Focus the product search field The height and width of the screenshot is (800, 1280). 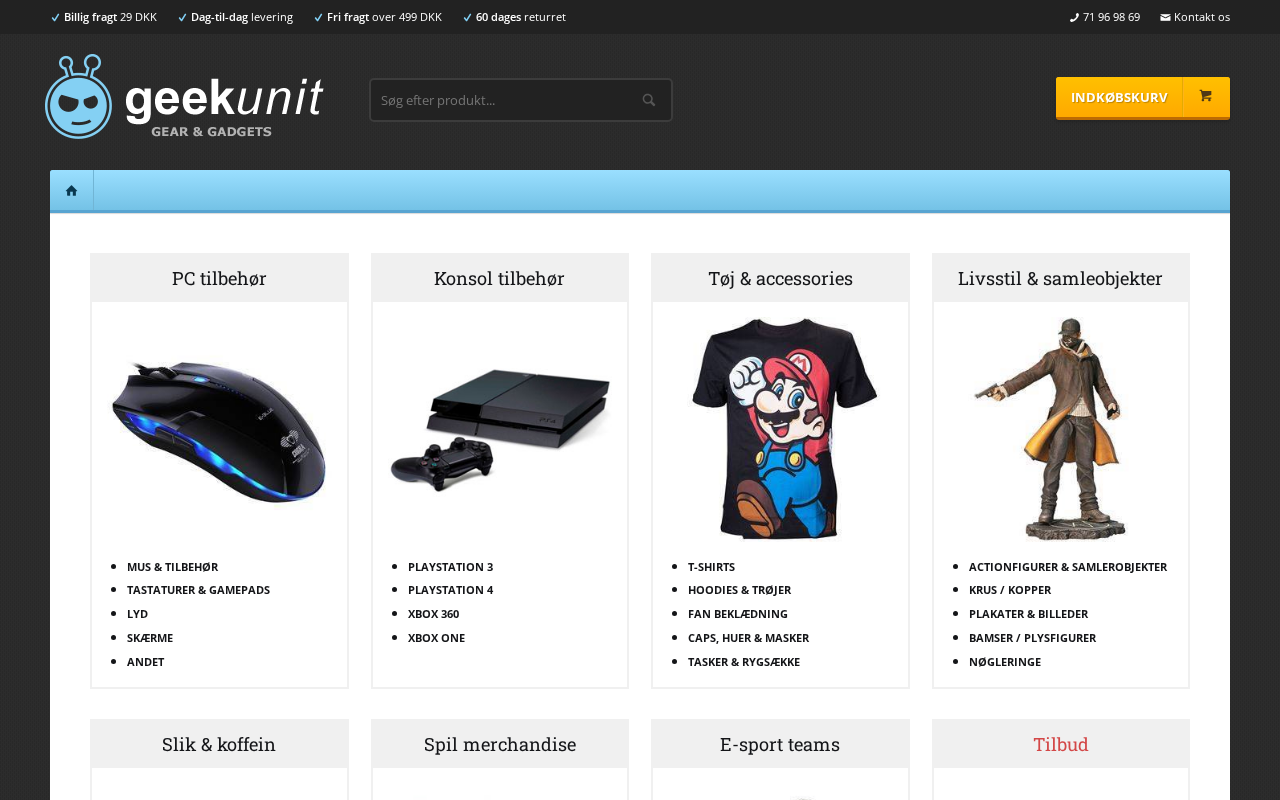coord(521,100)
